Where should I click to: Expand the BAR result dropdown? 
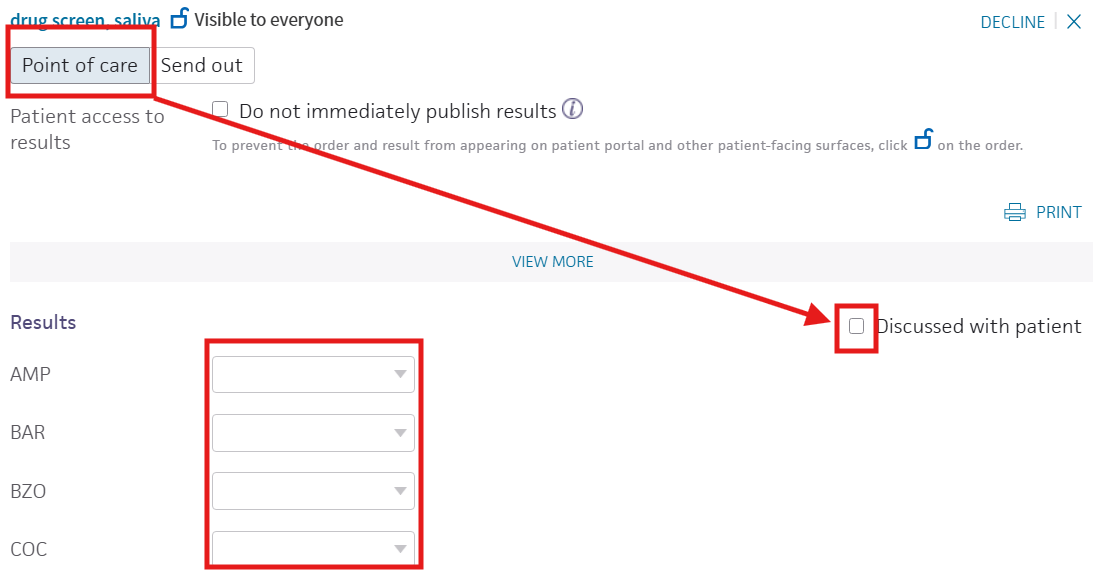314,433
